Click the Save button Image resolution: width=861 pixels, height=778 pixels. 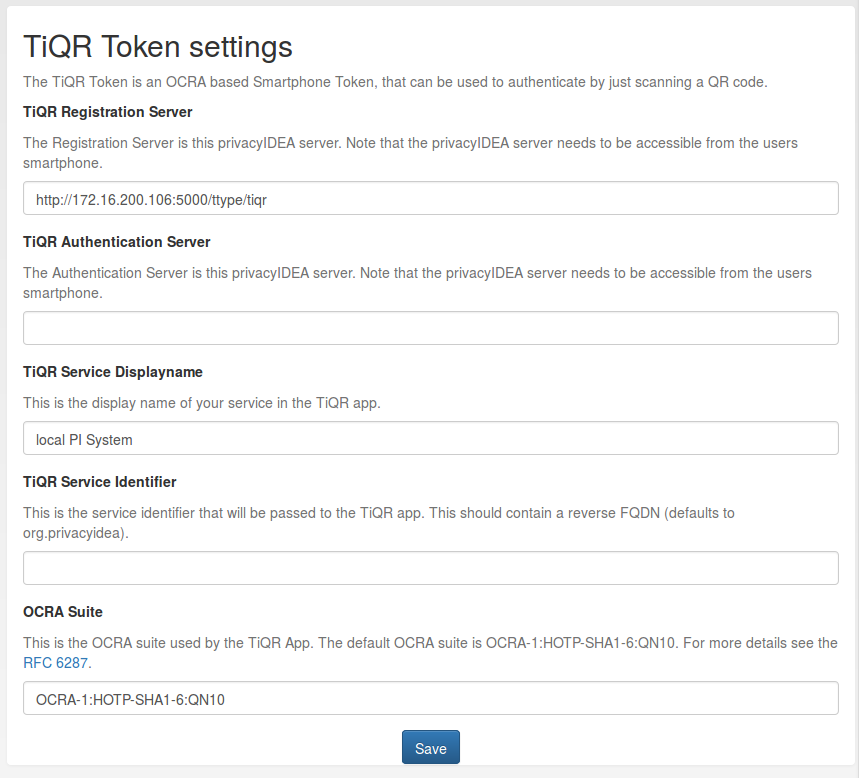[x=430, y=747]
